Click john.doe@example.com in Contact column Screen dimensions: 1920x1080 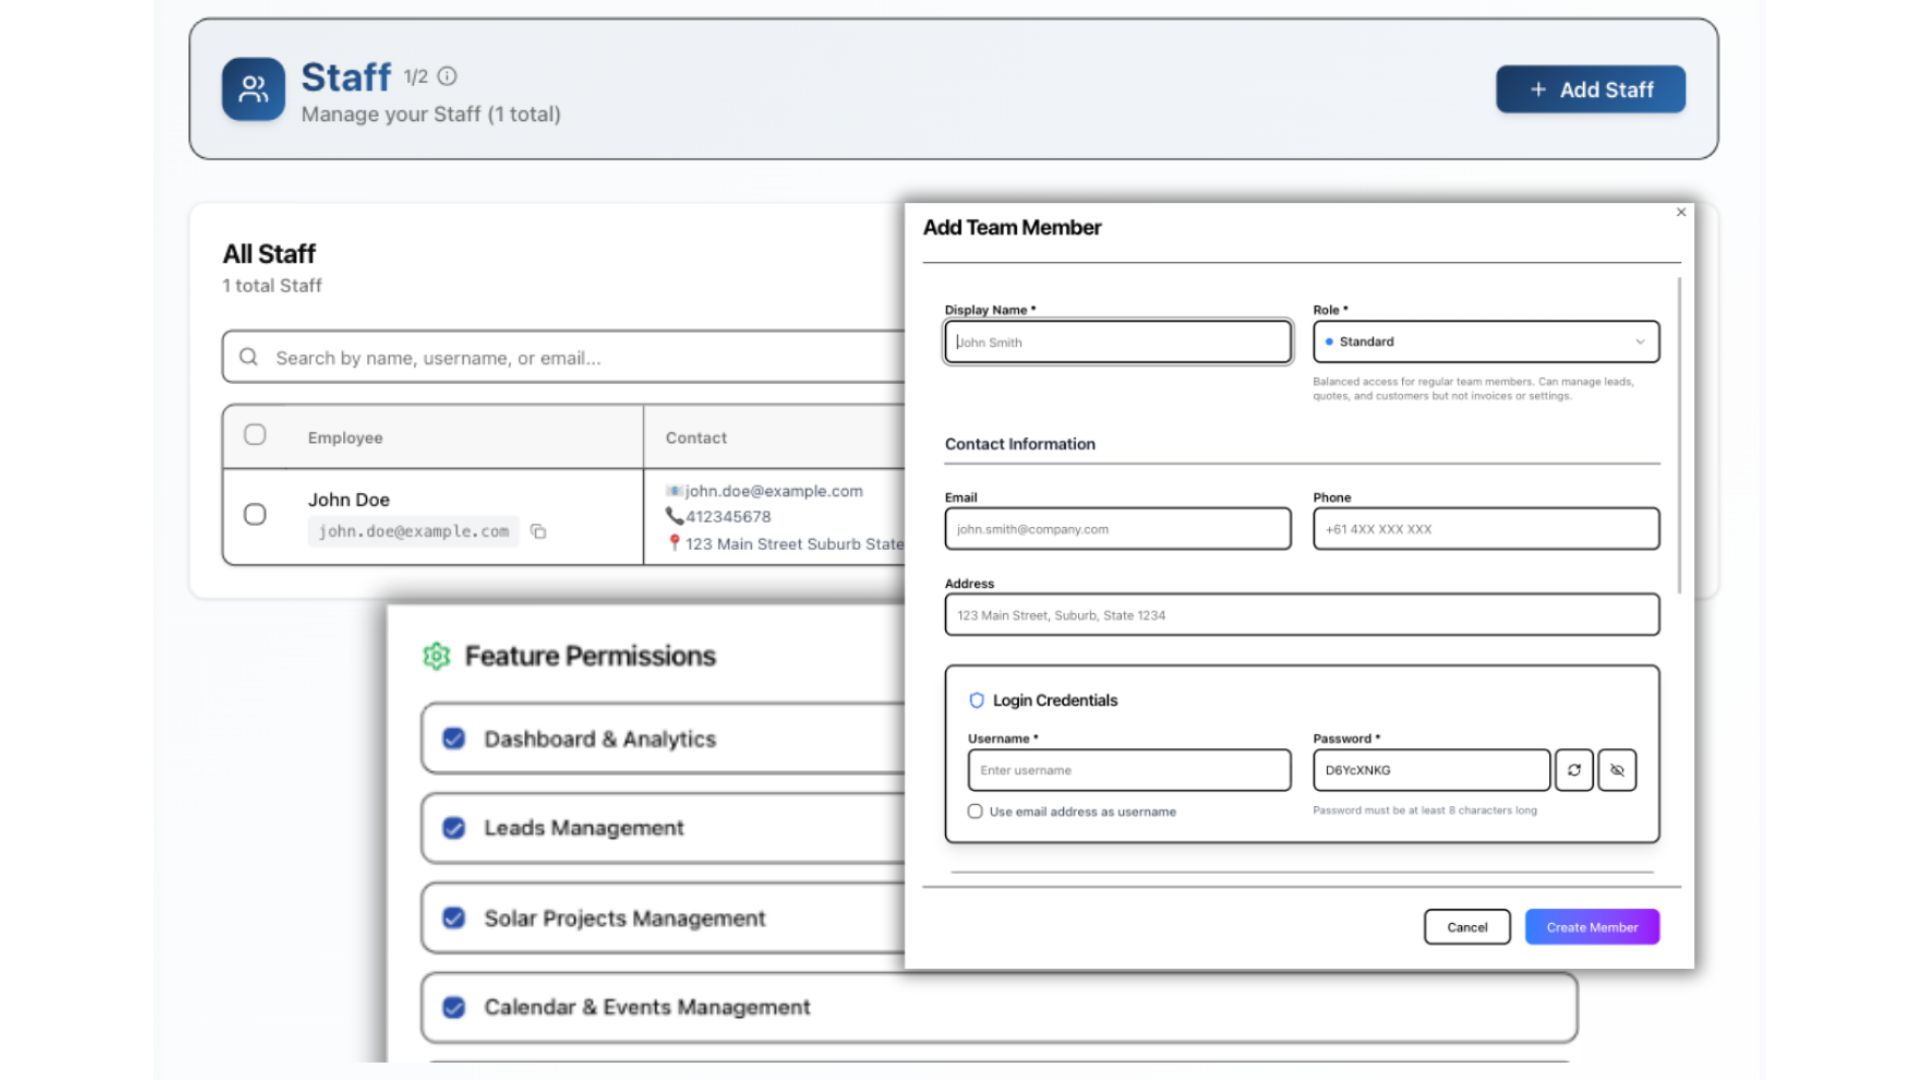point(774,491)
